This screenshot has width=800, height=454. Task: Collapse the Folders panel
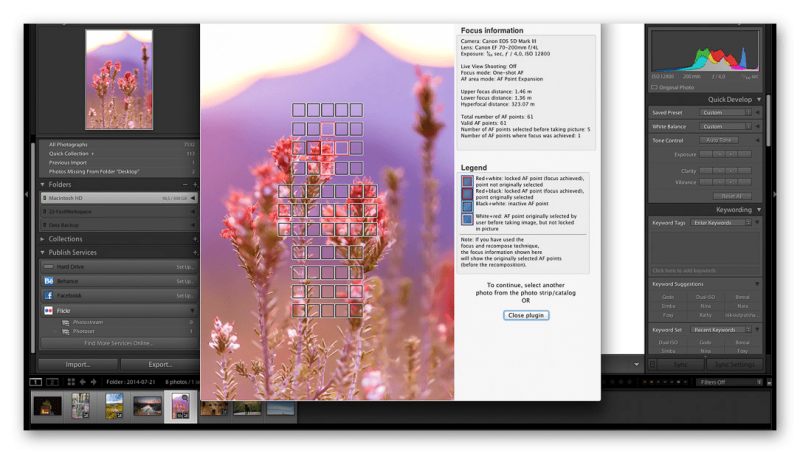click(42, 184)
